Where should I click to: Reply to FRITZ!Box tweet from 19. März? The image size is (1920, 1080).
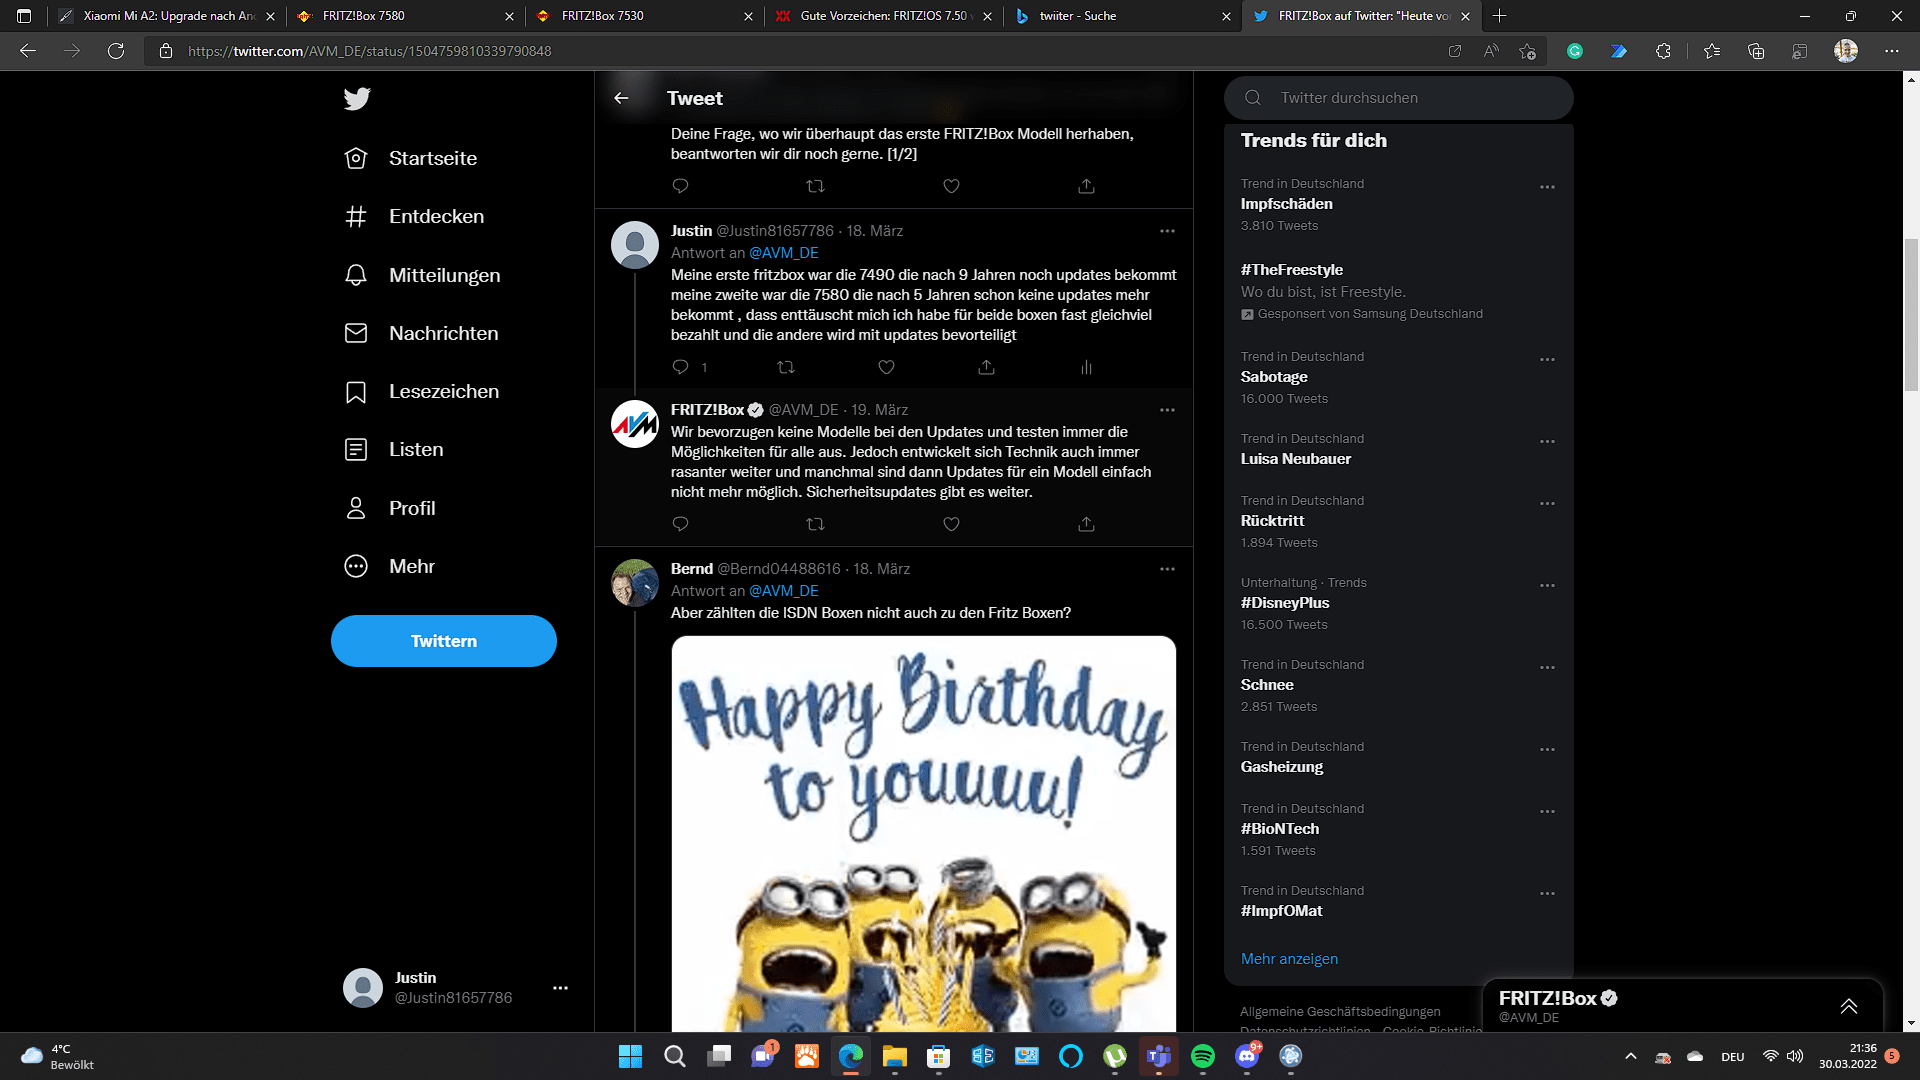coord(681,524)
